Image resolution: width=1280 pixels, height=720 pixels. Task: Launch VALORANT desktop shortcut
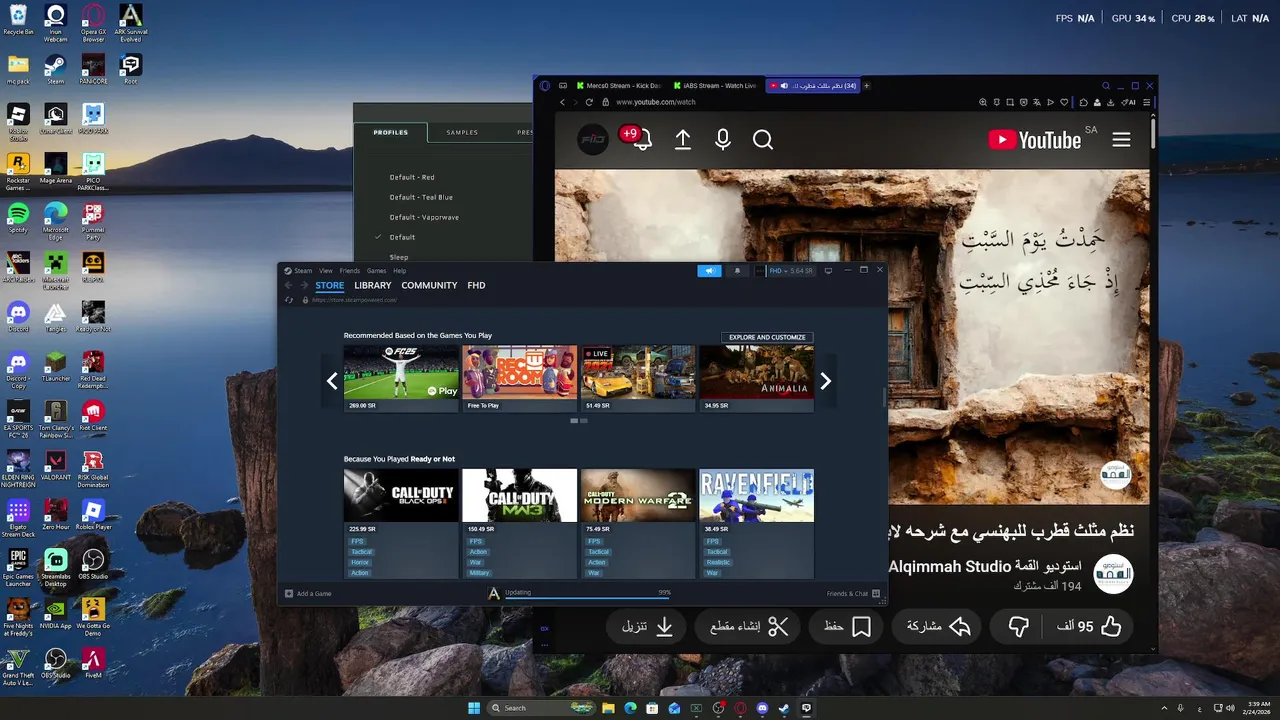tap(55, 463)
